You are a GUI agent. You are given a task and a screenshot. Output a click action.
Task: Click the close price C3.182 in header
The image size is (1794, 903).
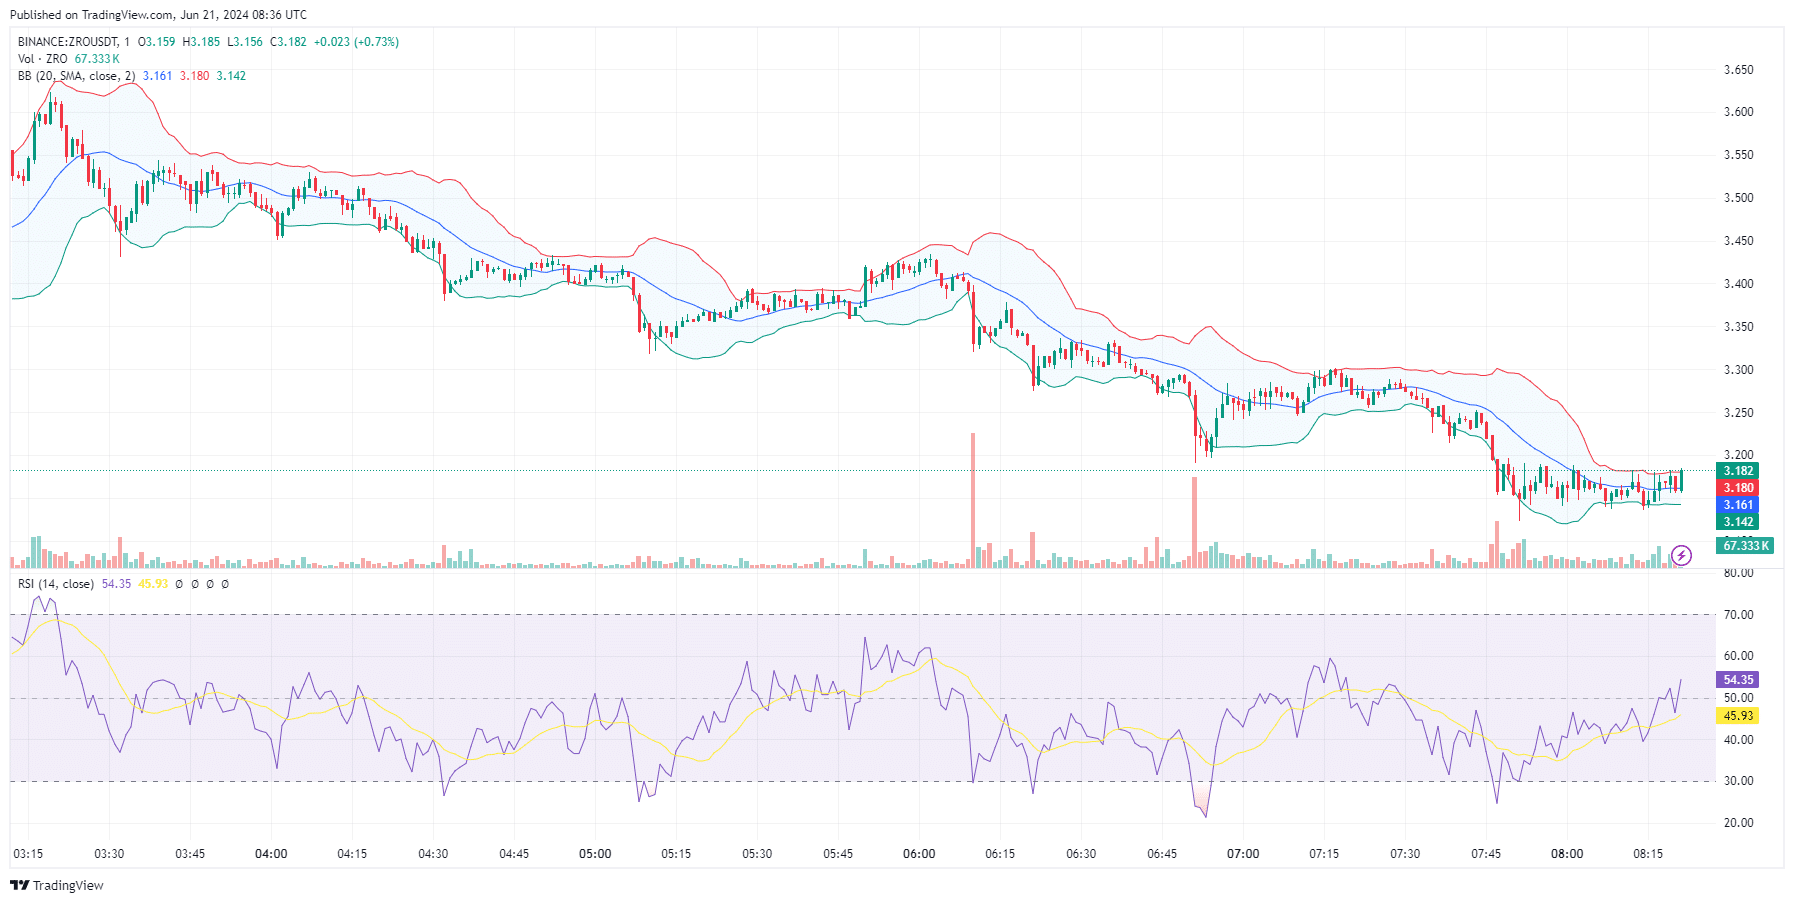(288, 42)
